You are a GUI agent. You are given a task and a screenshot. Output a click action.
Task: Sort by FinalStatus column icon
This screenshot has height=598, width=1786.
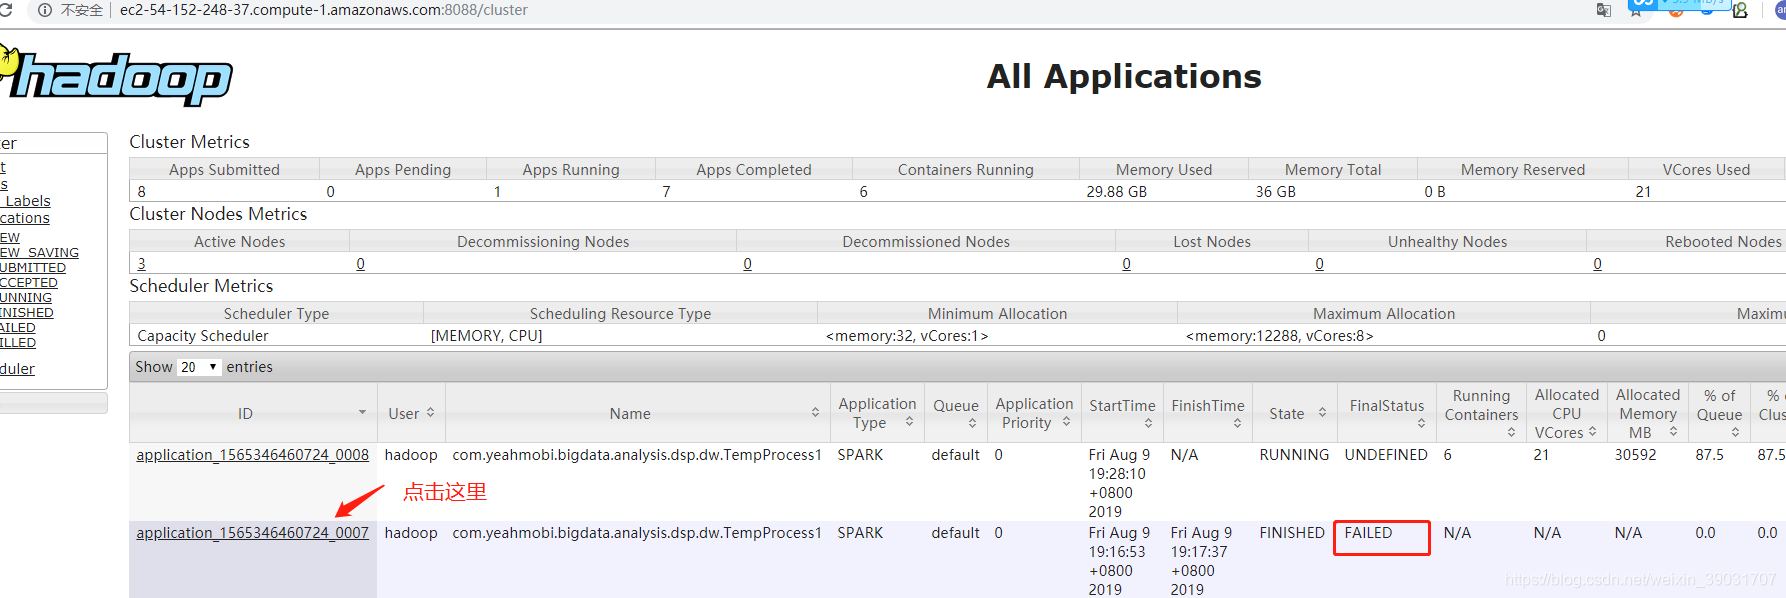click(1421, 424)
